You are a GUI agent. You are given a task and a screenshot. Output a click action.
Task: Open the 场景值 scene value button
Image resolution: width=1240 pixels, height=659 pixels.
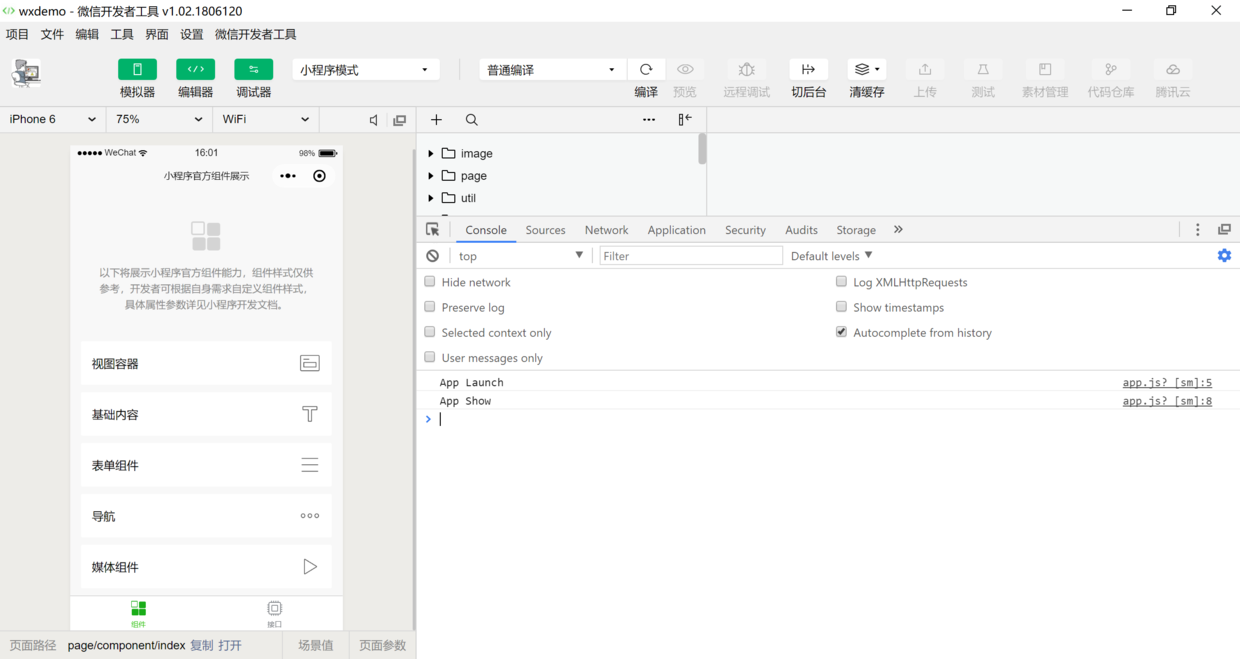(315, 646)
